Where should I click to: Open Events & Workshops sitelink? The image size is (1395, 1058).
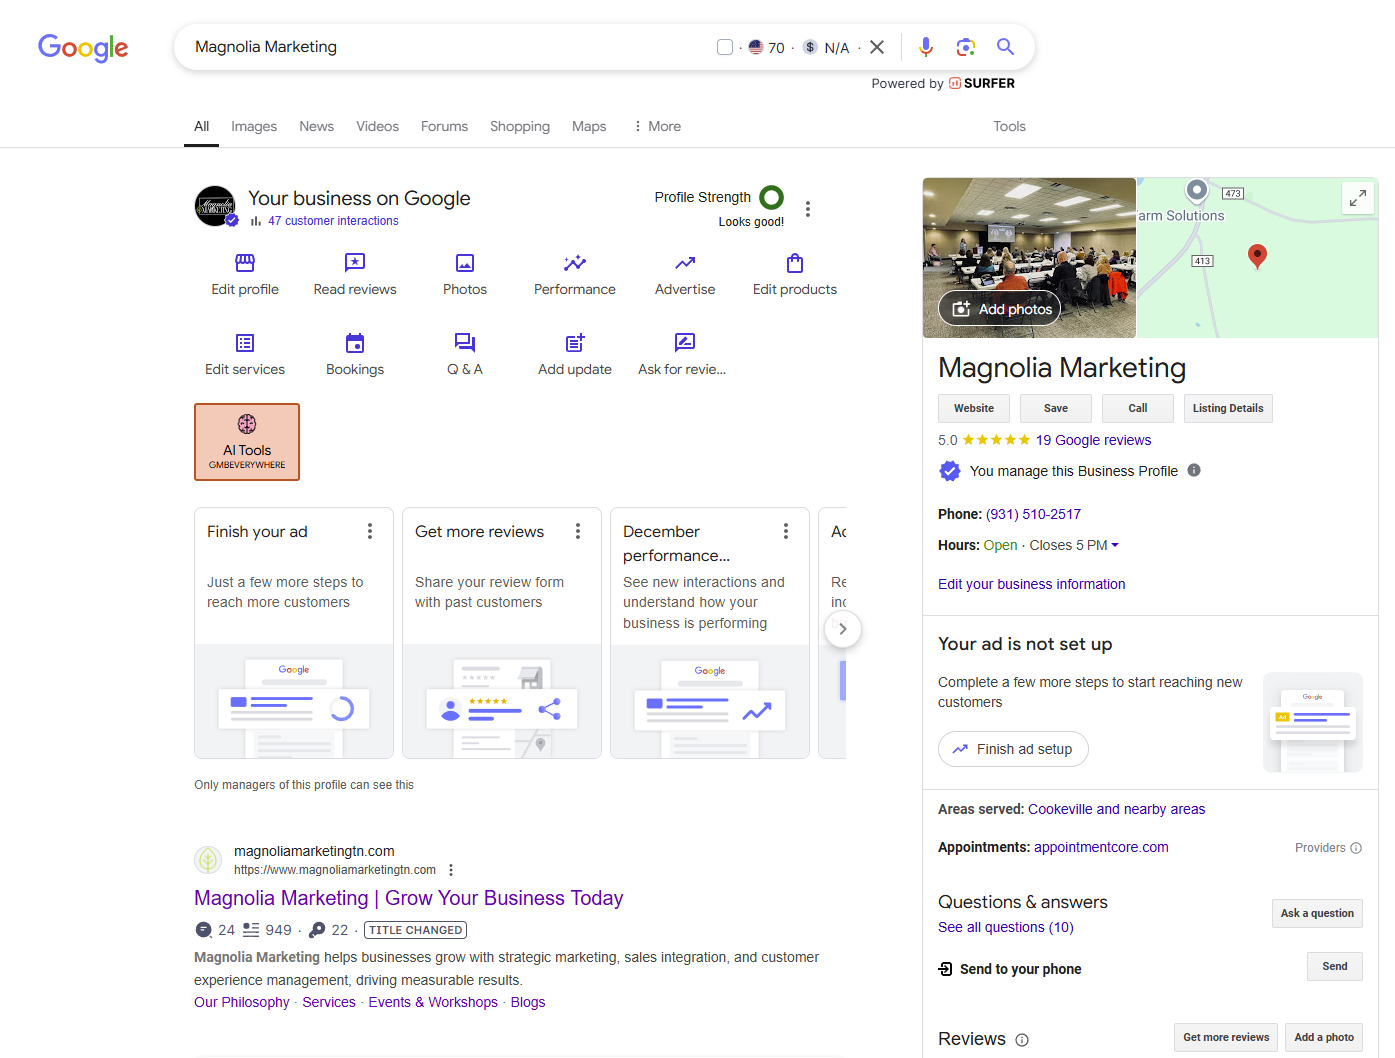pos(433,1002)
